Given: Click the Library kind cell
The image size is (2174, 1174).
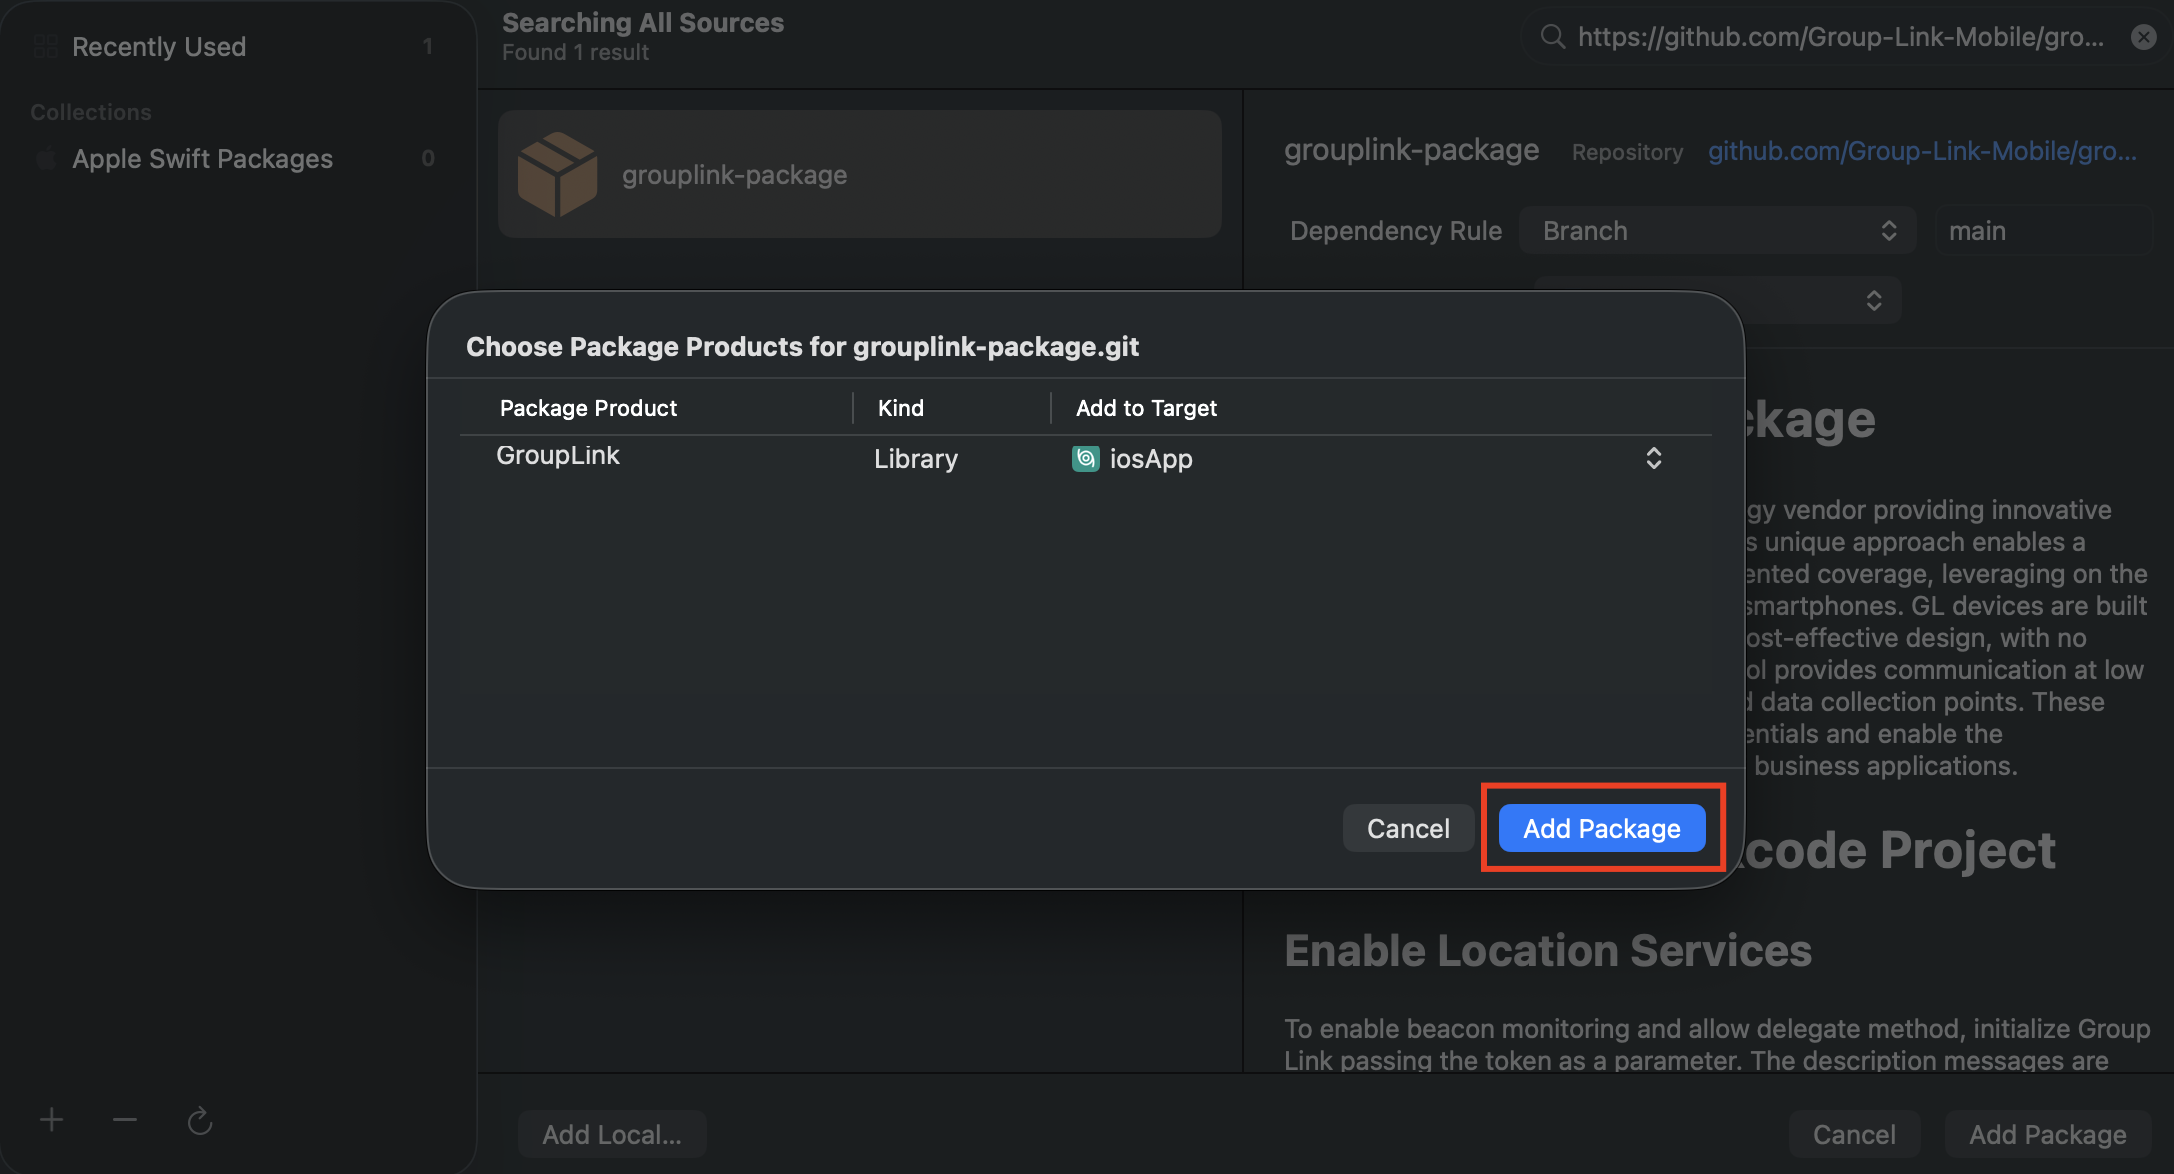Looking at the screenshot, I should (916, 459).
